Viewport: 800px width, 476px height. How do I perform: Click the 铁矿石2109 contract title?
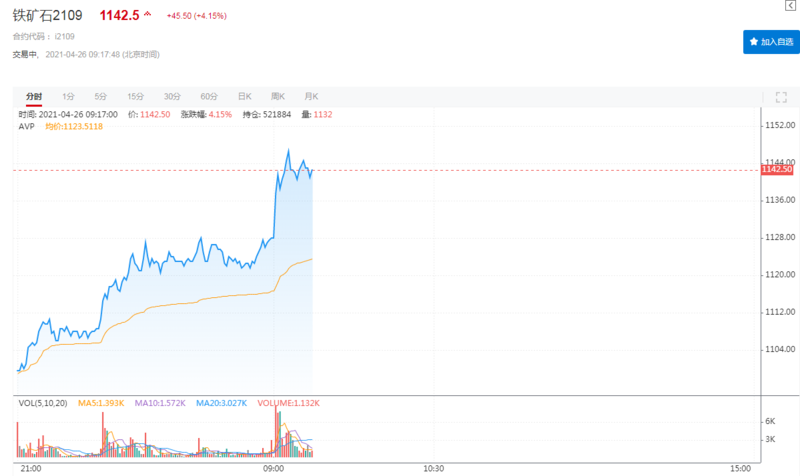[50, 17]
